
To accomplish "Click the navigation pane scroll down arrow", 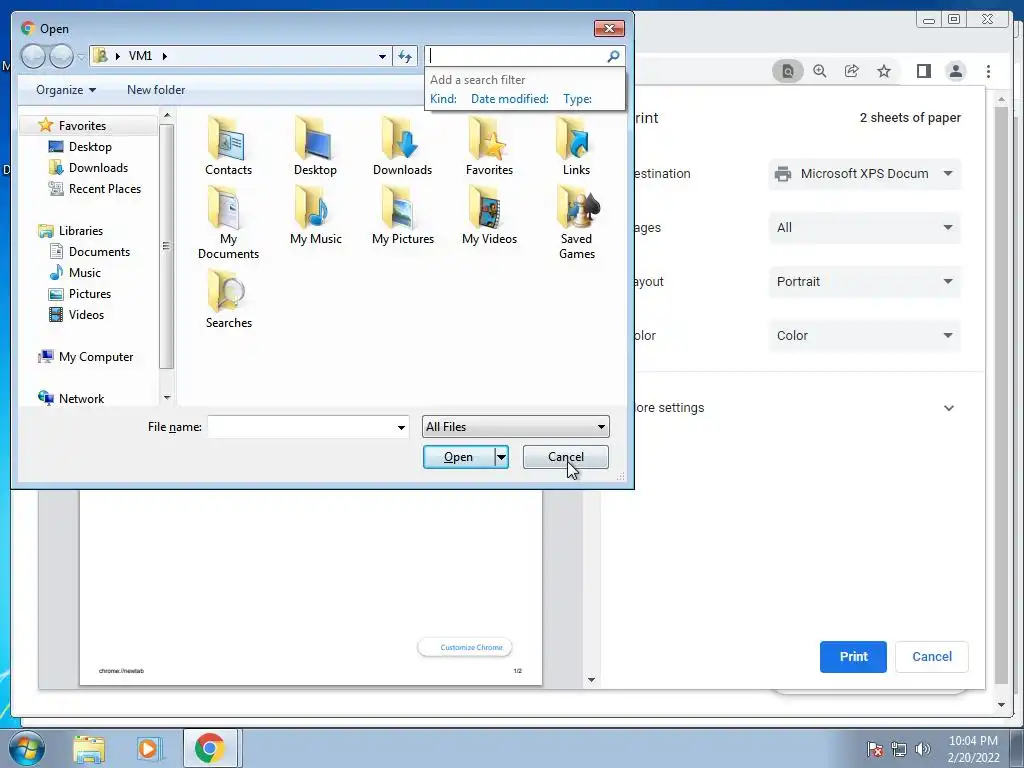I will click(x=167, y=398).
